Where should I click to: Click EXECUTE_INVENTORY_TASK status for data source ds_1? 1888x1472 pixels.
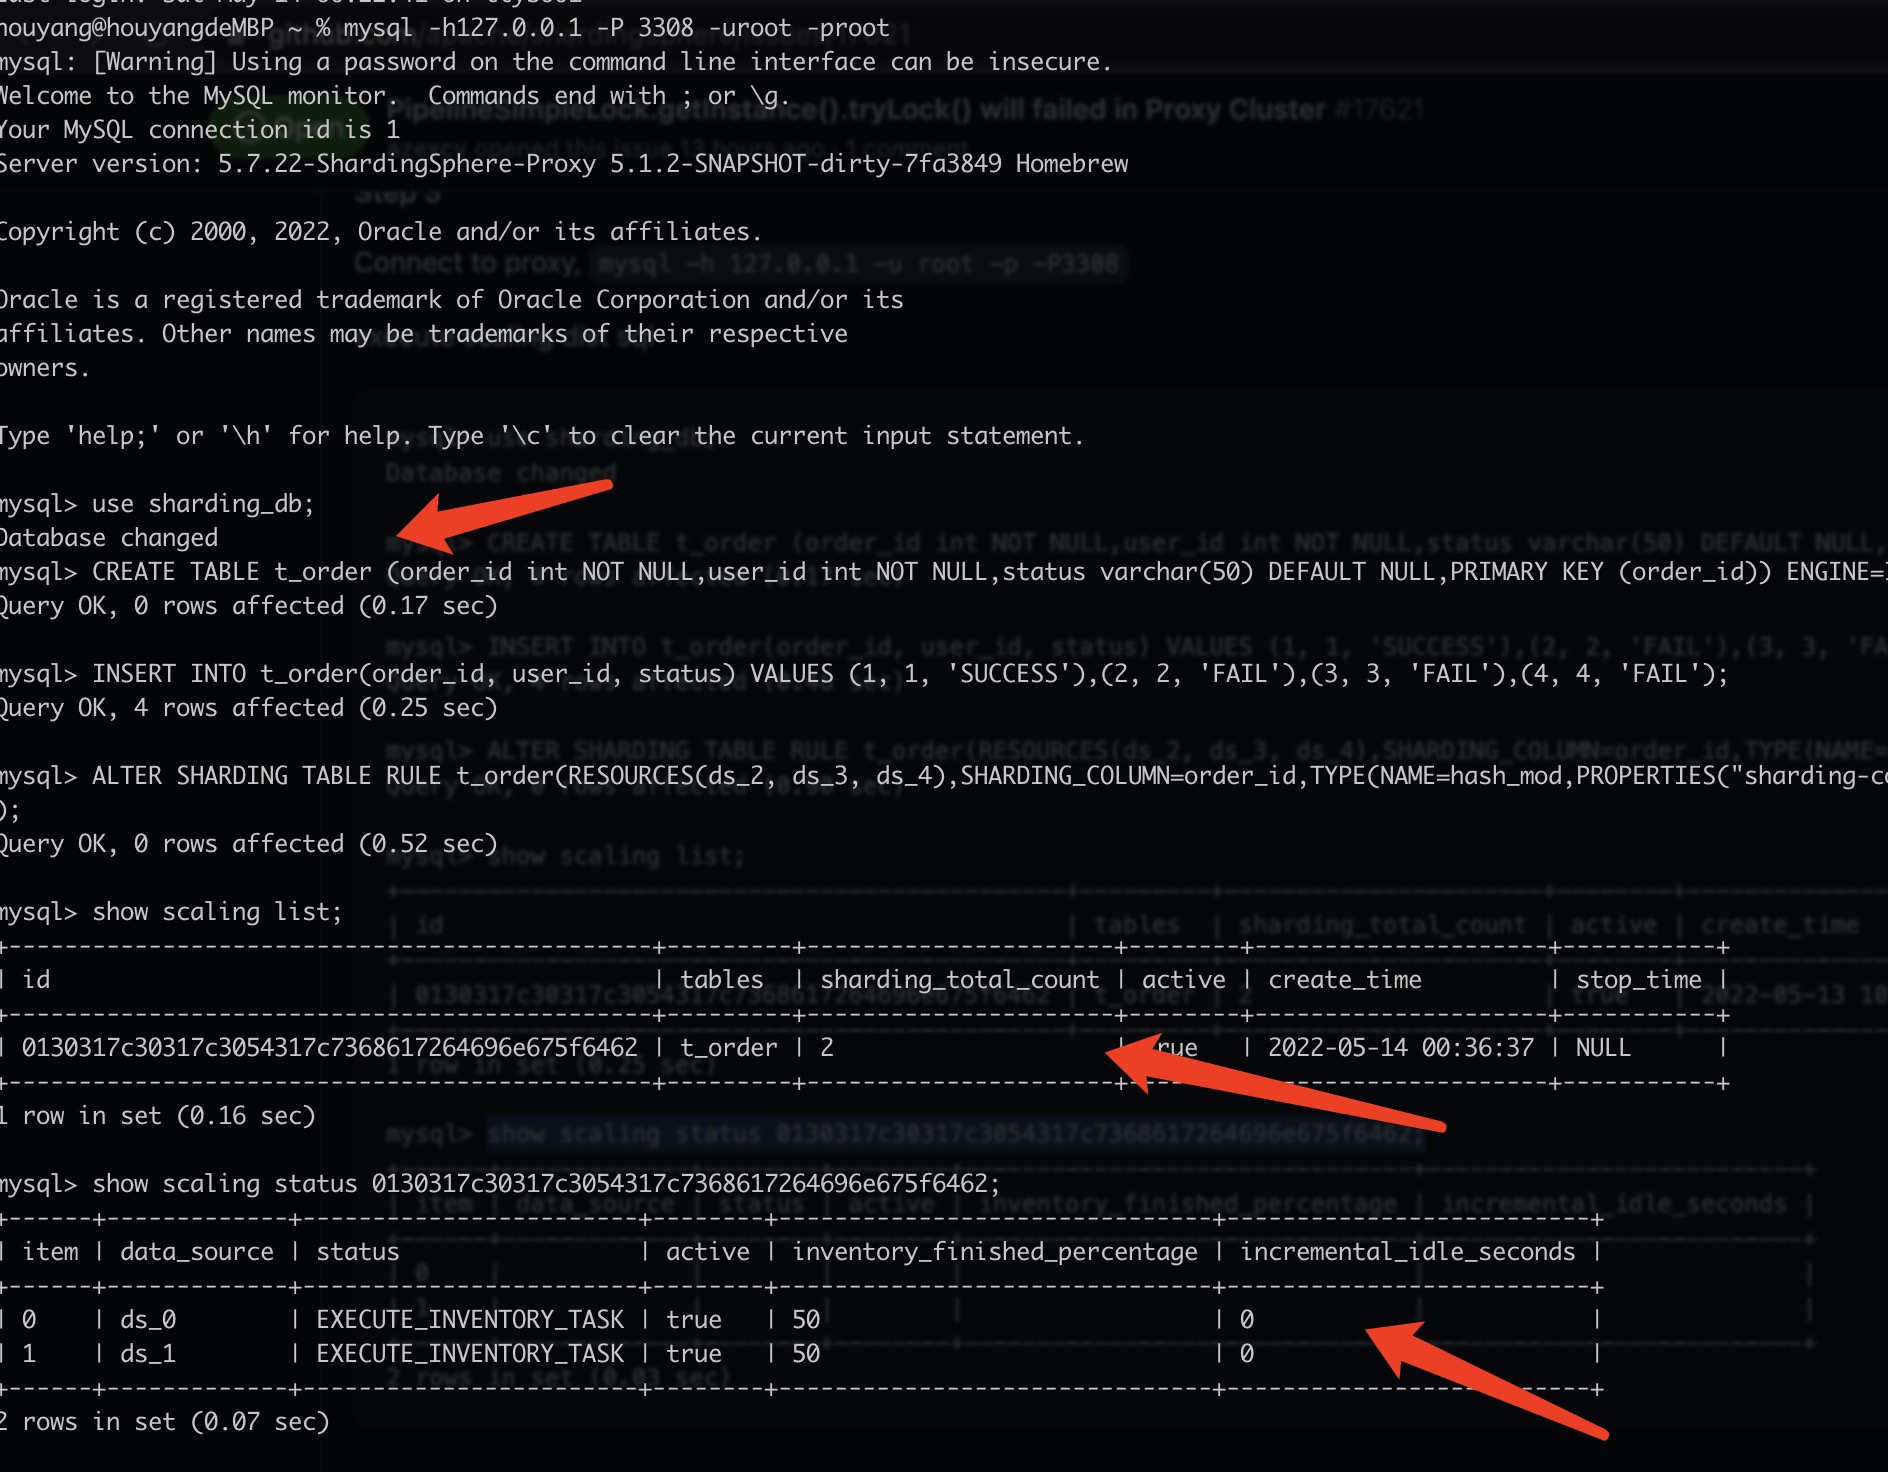click(468, 1353)
